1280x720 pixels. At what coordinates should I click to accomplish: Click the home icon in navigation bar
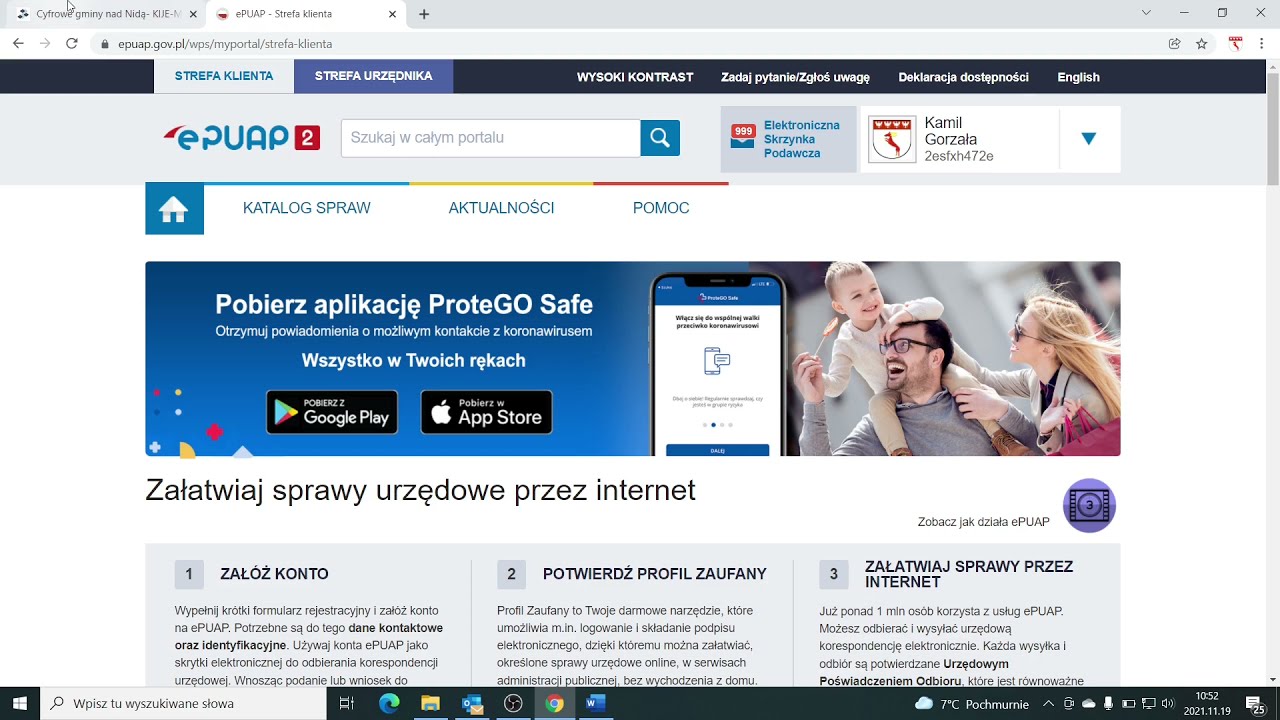pos(174,209)
